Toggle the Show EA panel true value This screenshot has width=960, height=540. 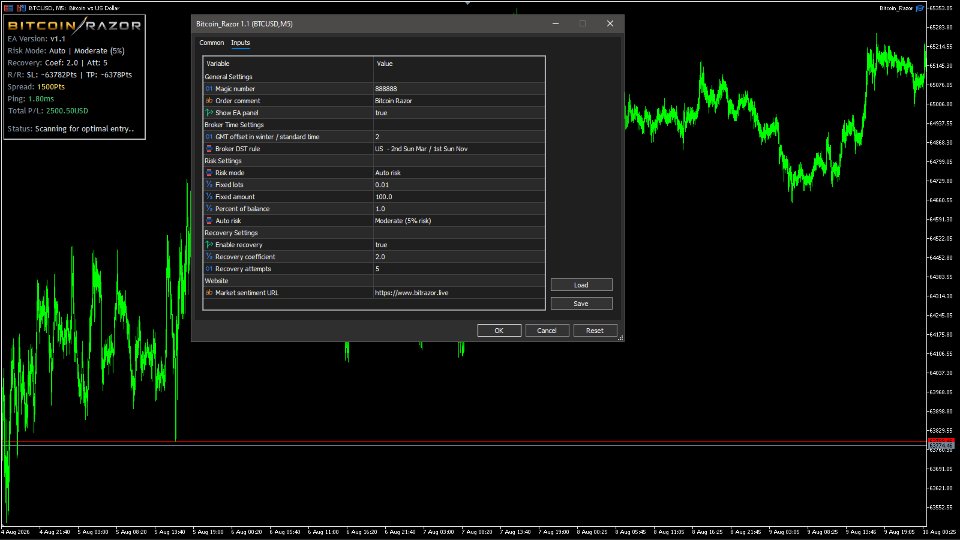pos(459,113)
